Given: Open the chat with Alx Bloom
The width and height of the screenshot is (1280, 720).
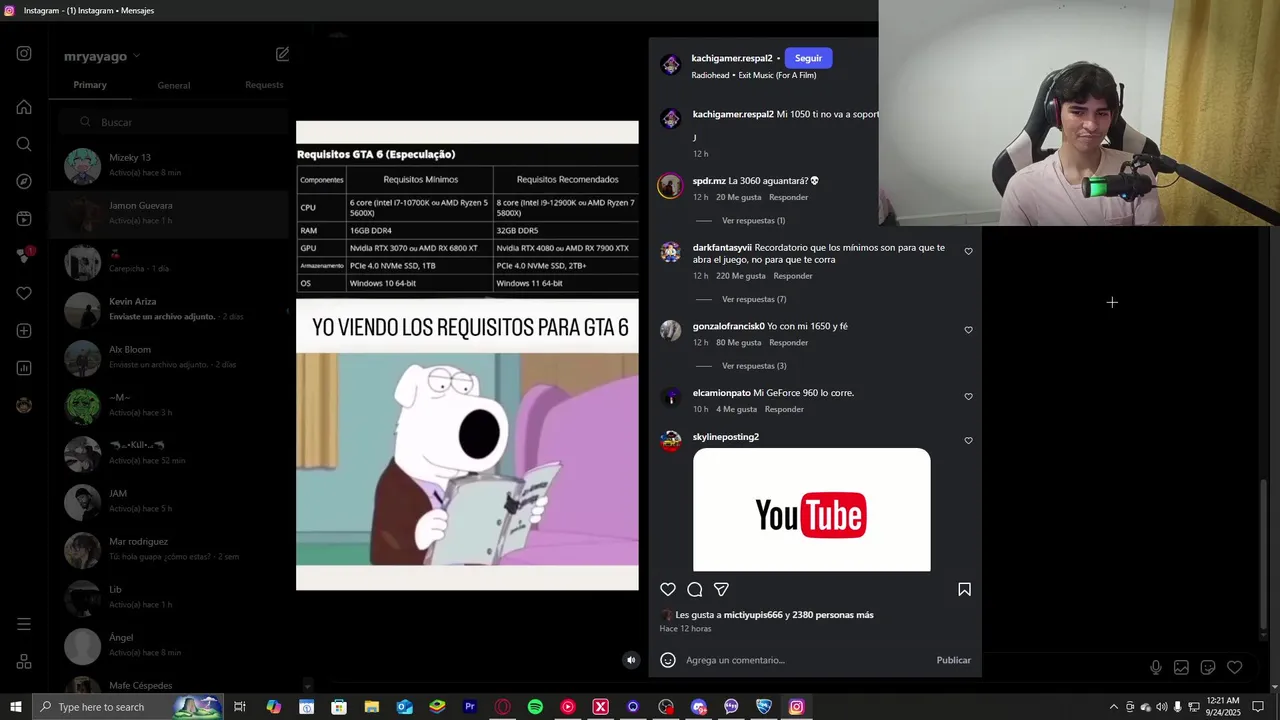Looking at the screenshot, I should pyautogui.click(x=169, y=357).
